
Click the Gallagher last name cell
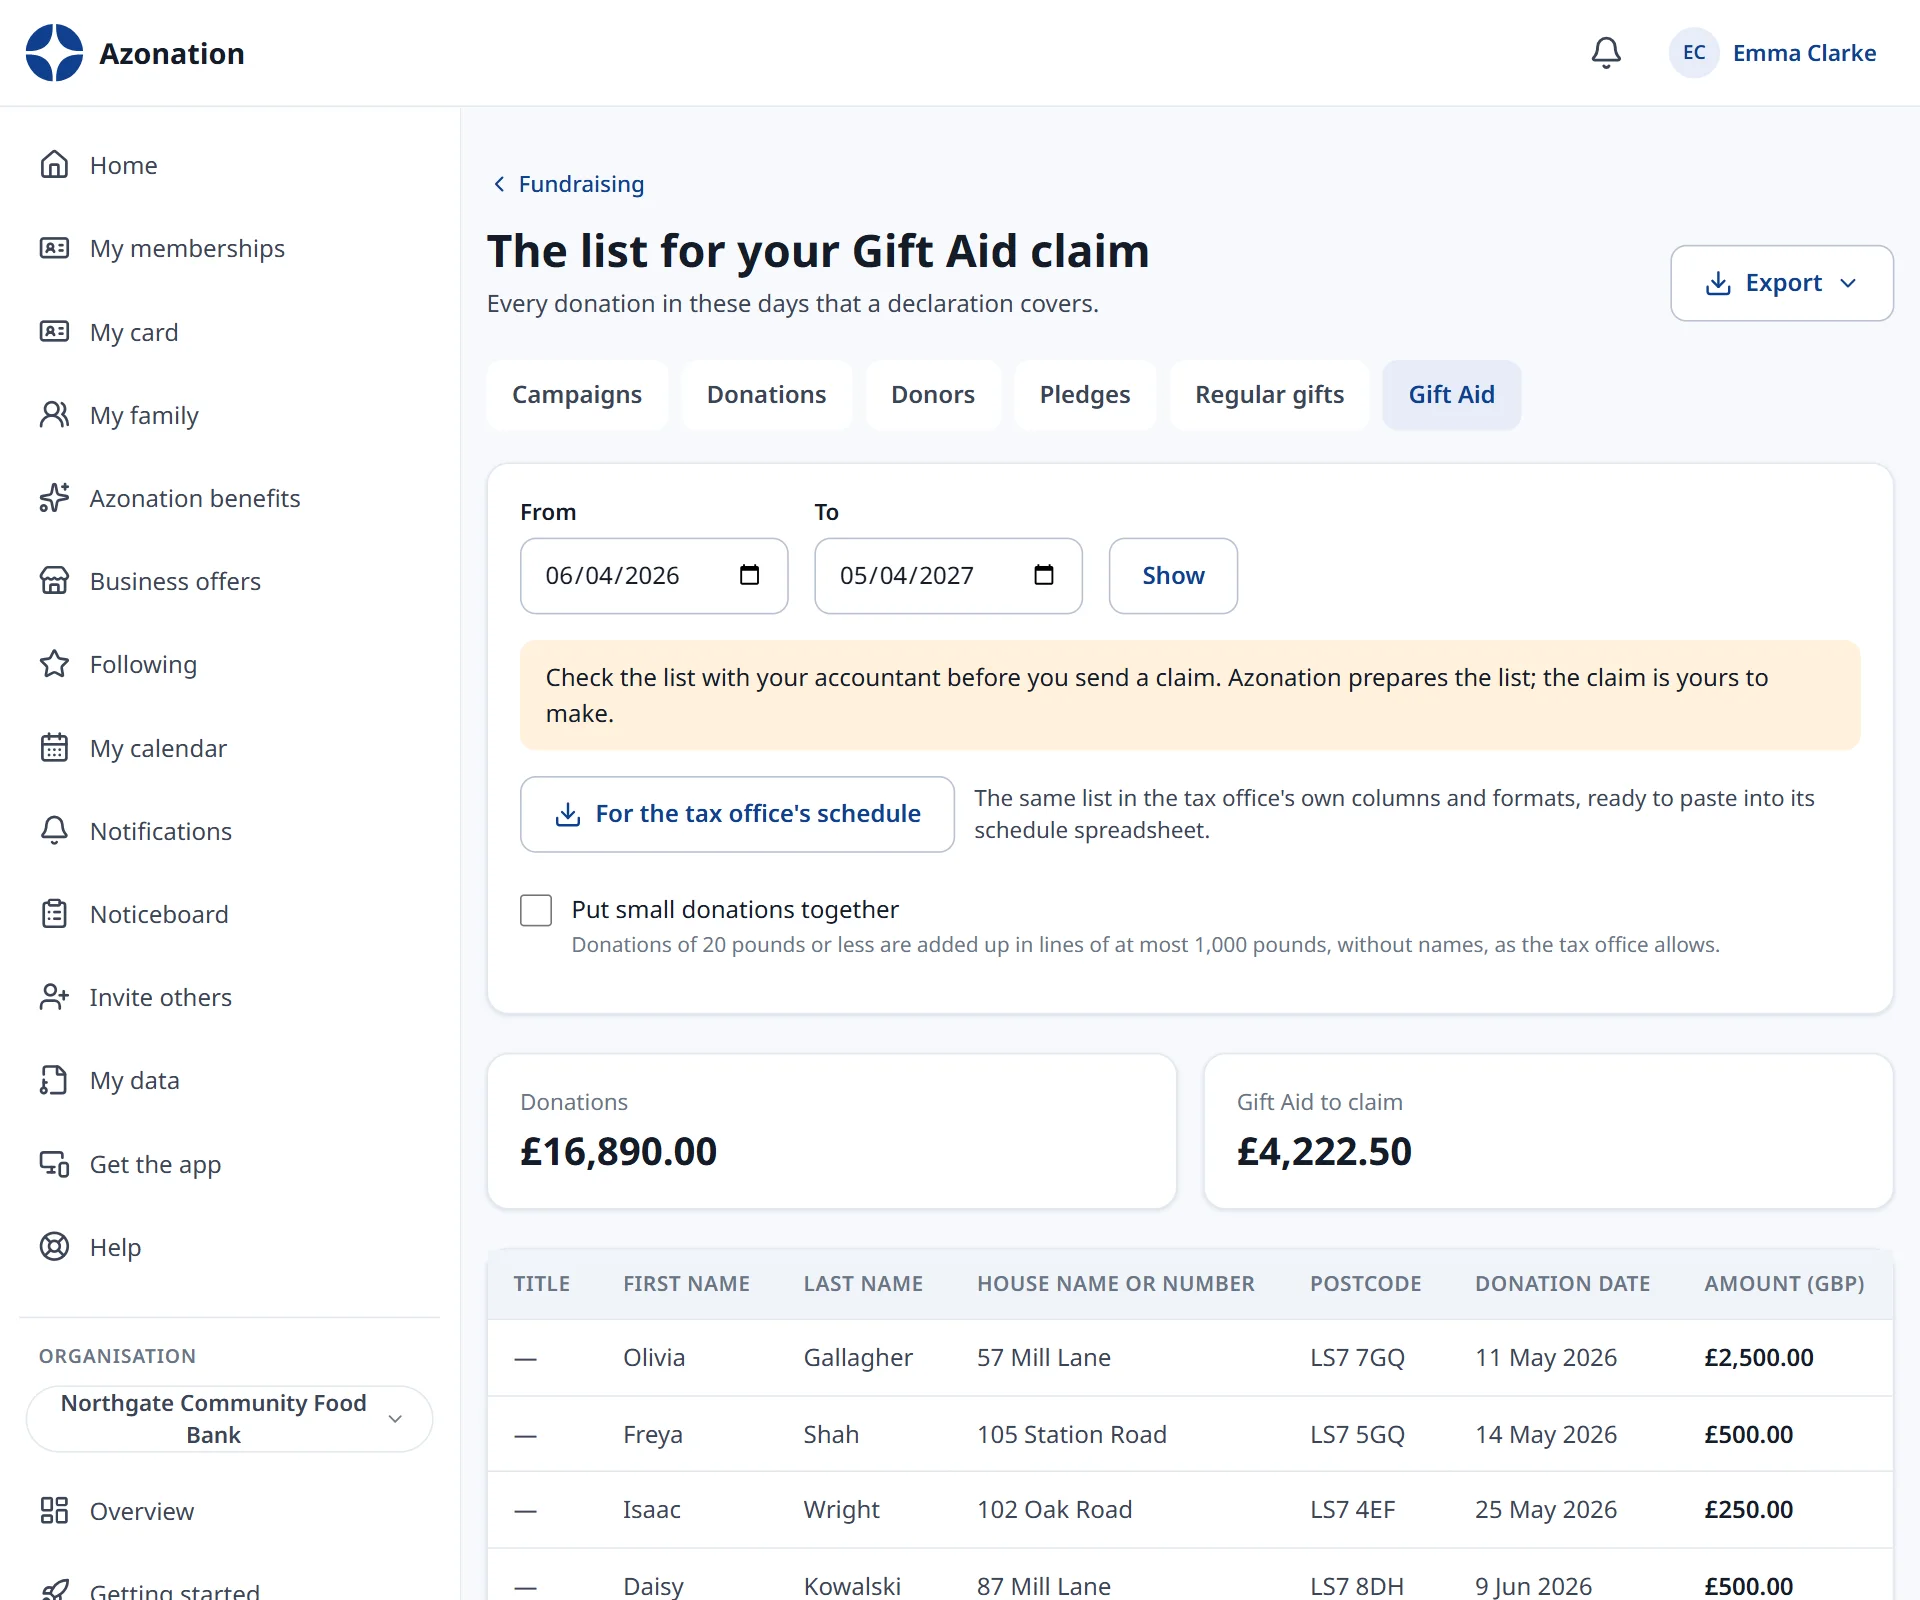858,1357
